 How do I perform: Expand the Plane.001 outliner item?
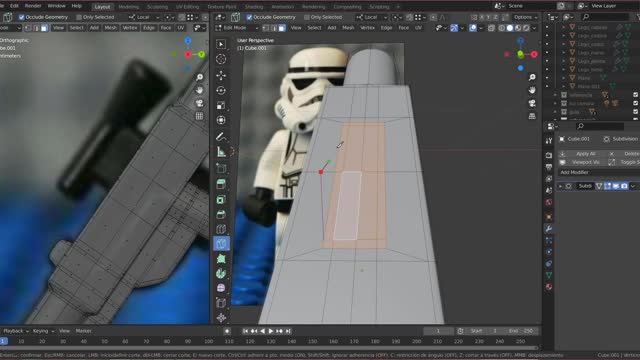tap(564, 86)
